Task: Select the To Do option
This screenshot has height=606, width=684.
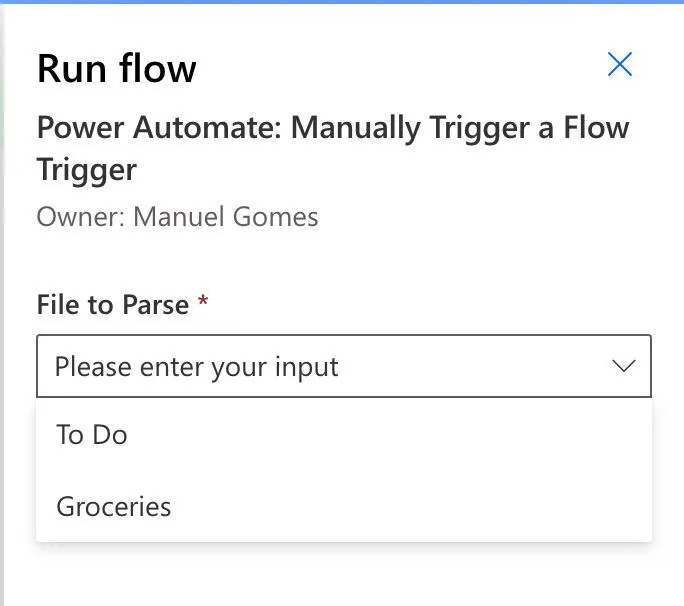Action: [x=92, y=435]
